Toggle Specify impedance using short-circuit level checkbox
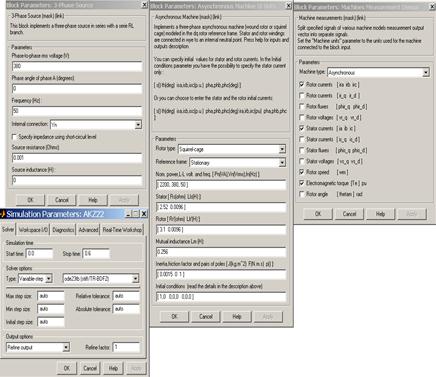Viewport: 436px width, 377px height. coord(14,137)
